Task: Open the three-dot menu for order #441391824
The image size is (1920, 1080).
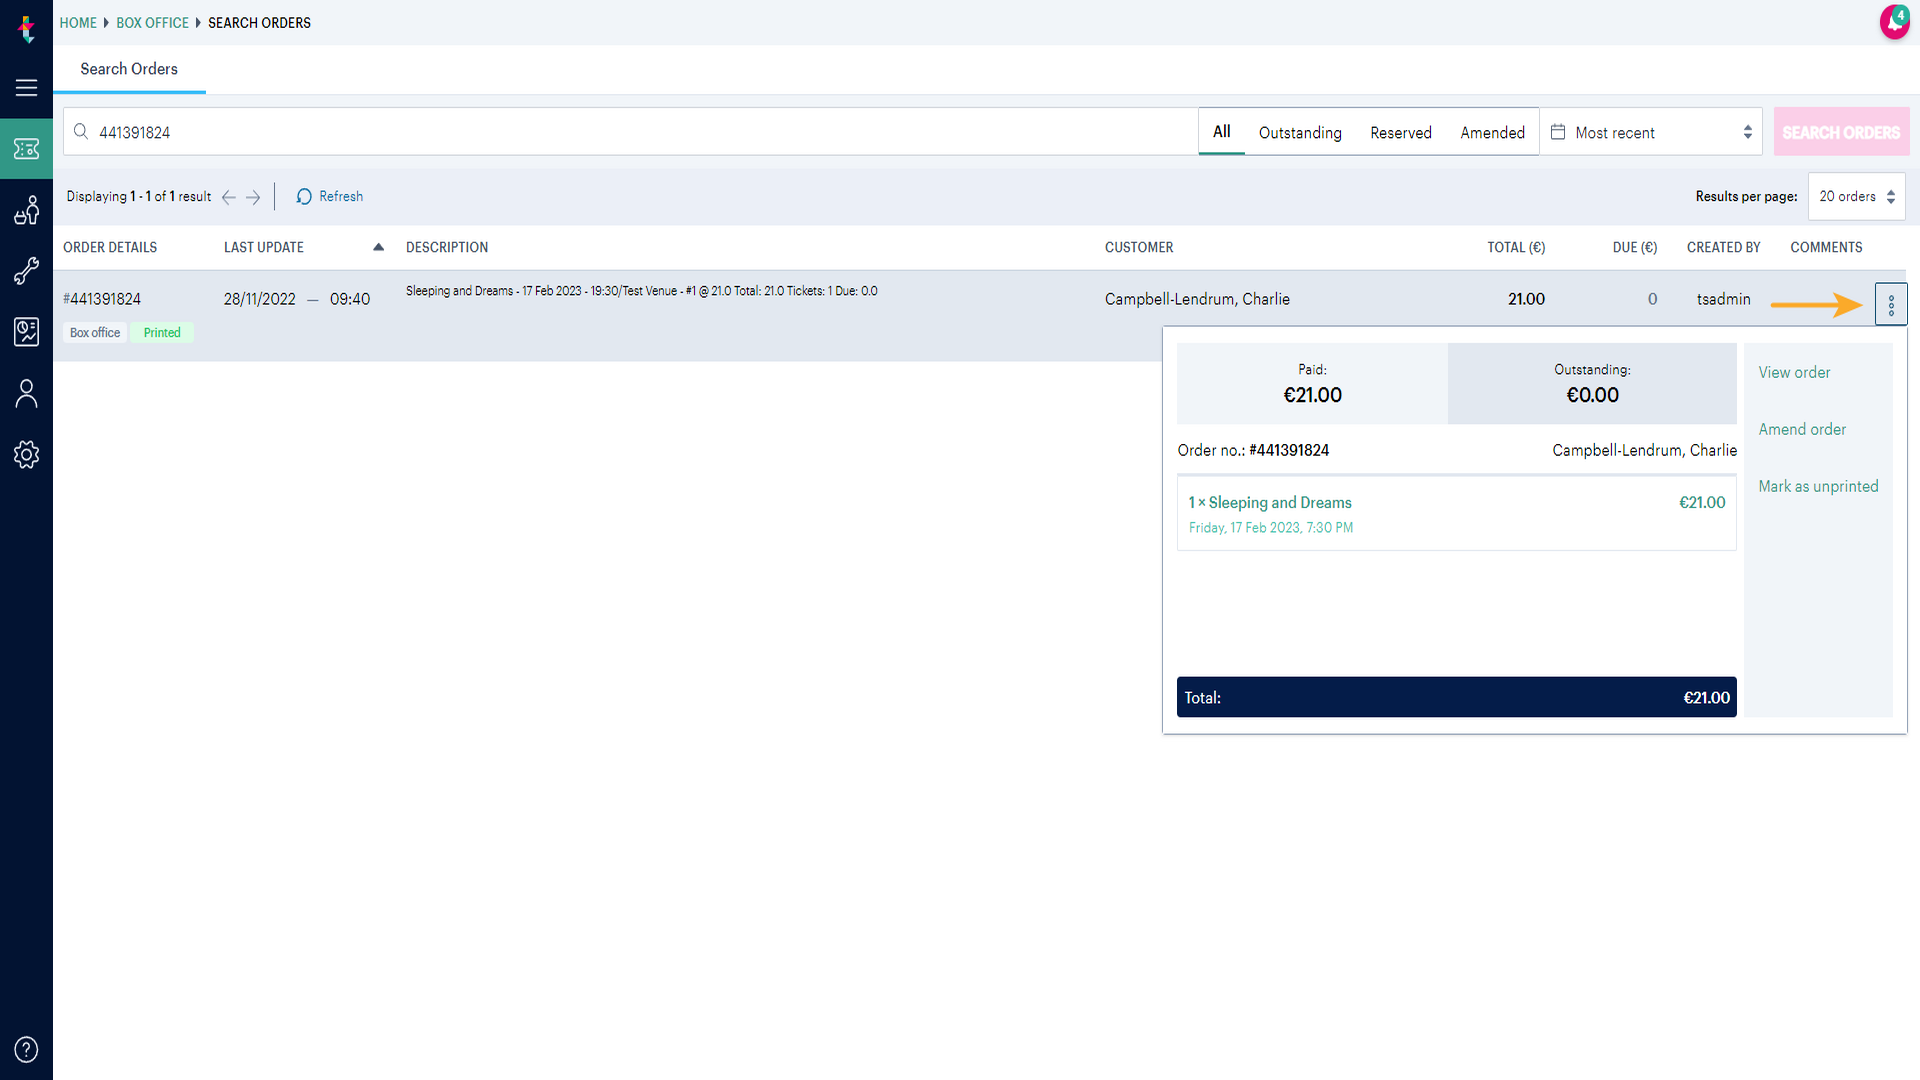Action: click(x=1891, y=305)
